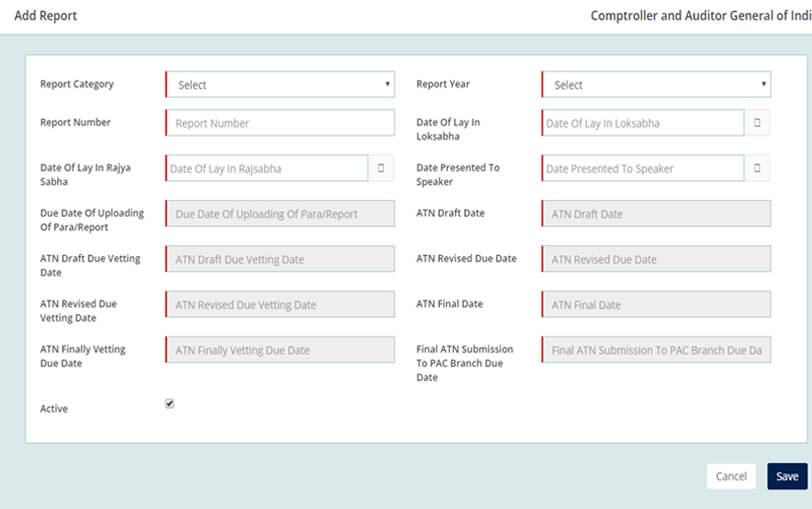Focus the Report Number field
The width and height of the screenshot is (812, 509).
pos(280,123)
